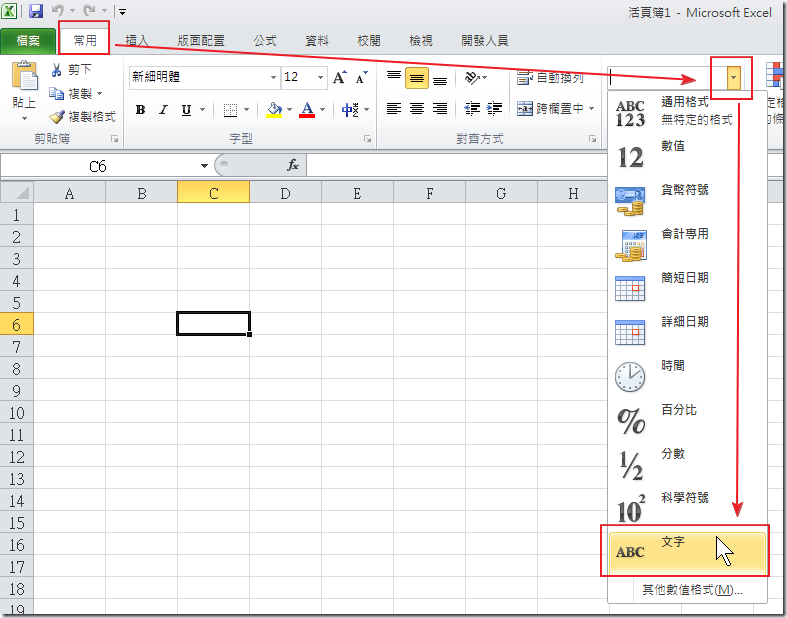This screenshot has width=787, height=618.
Task: Align cell text right
Action: pos(440,108)
